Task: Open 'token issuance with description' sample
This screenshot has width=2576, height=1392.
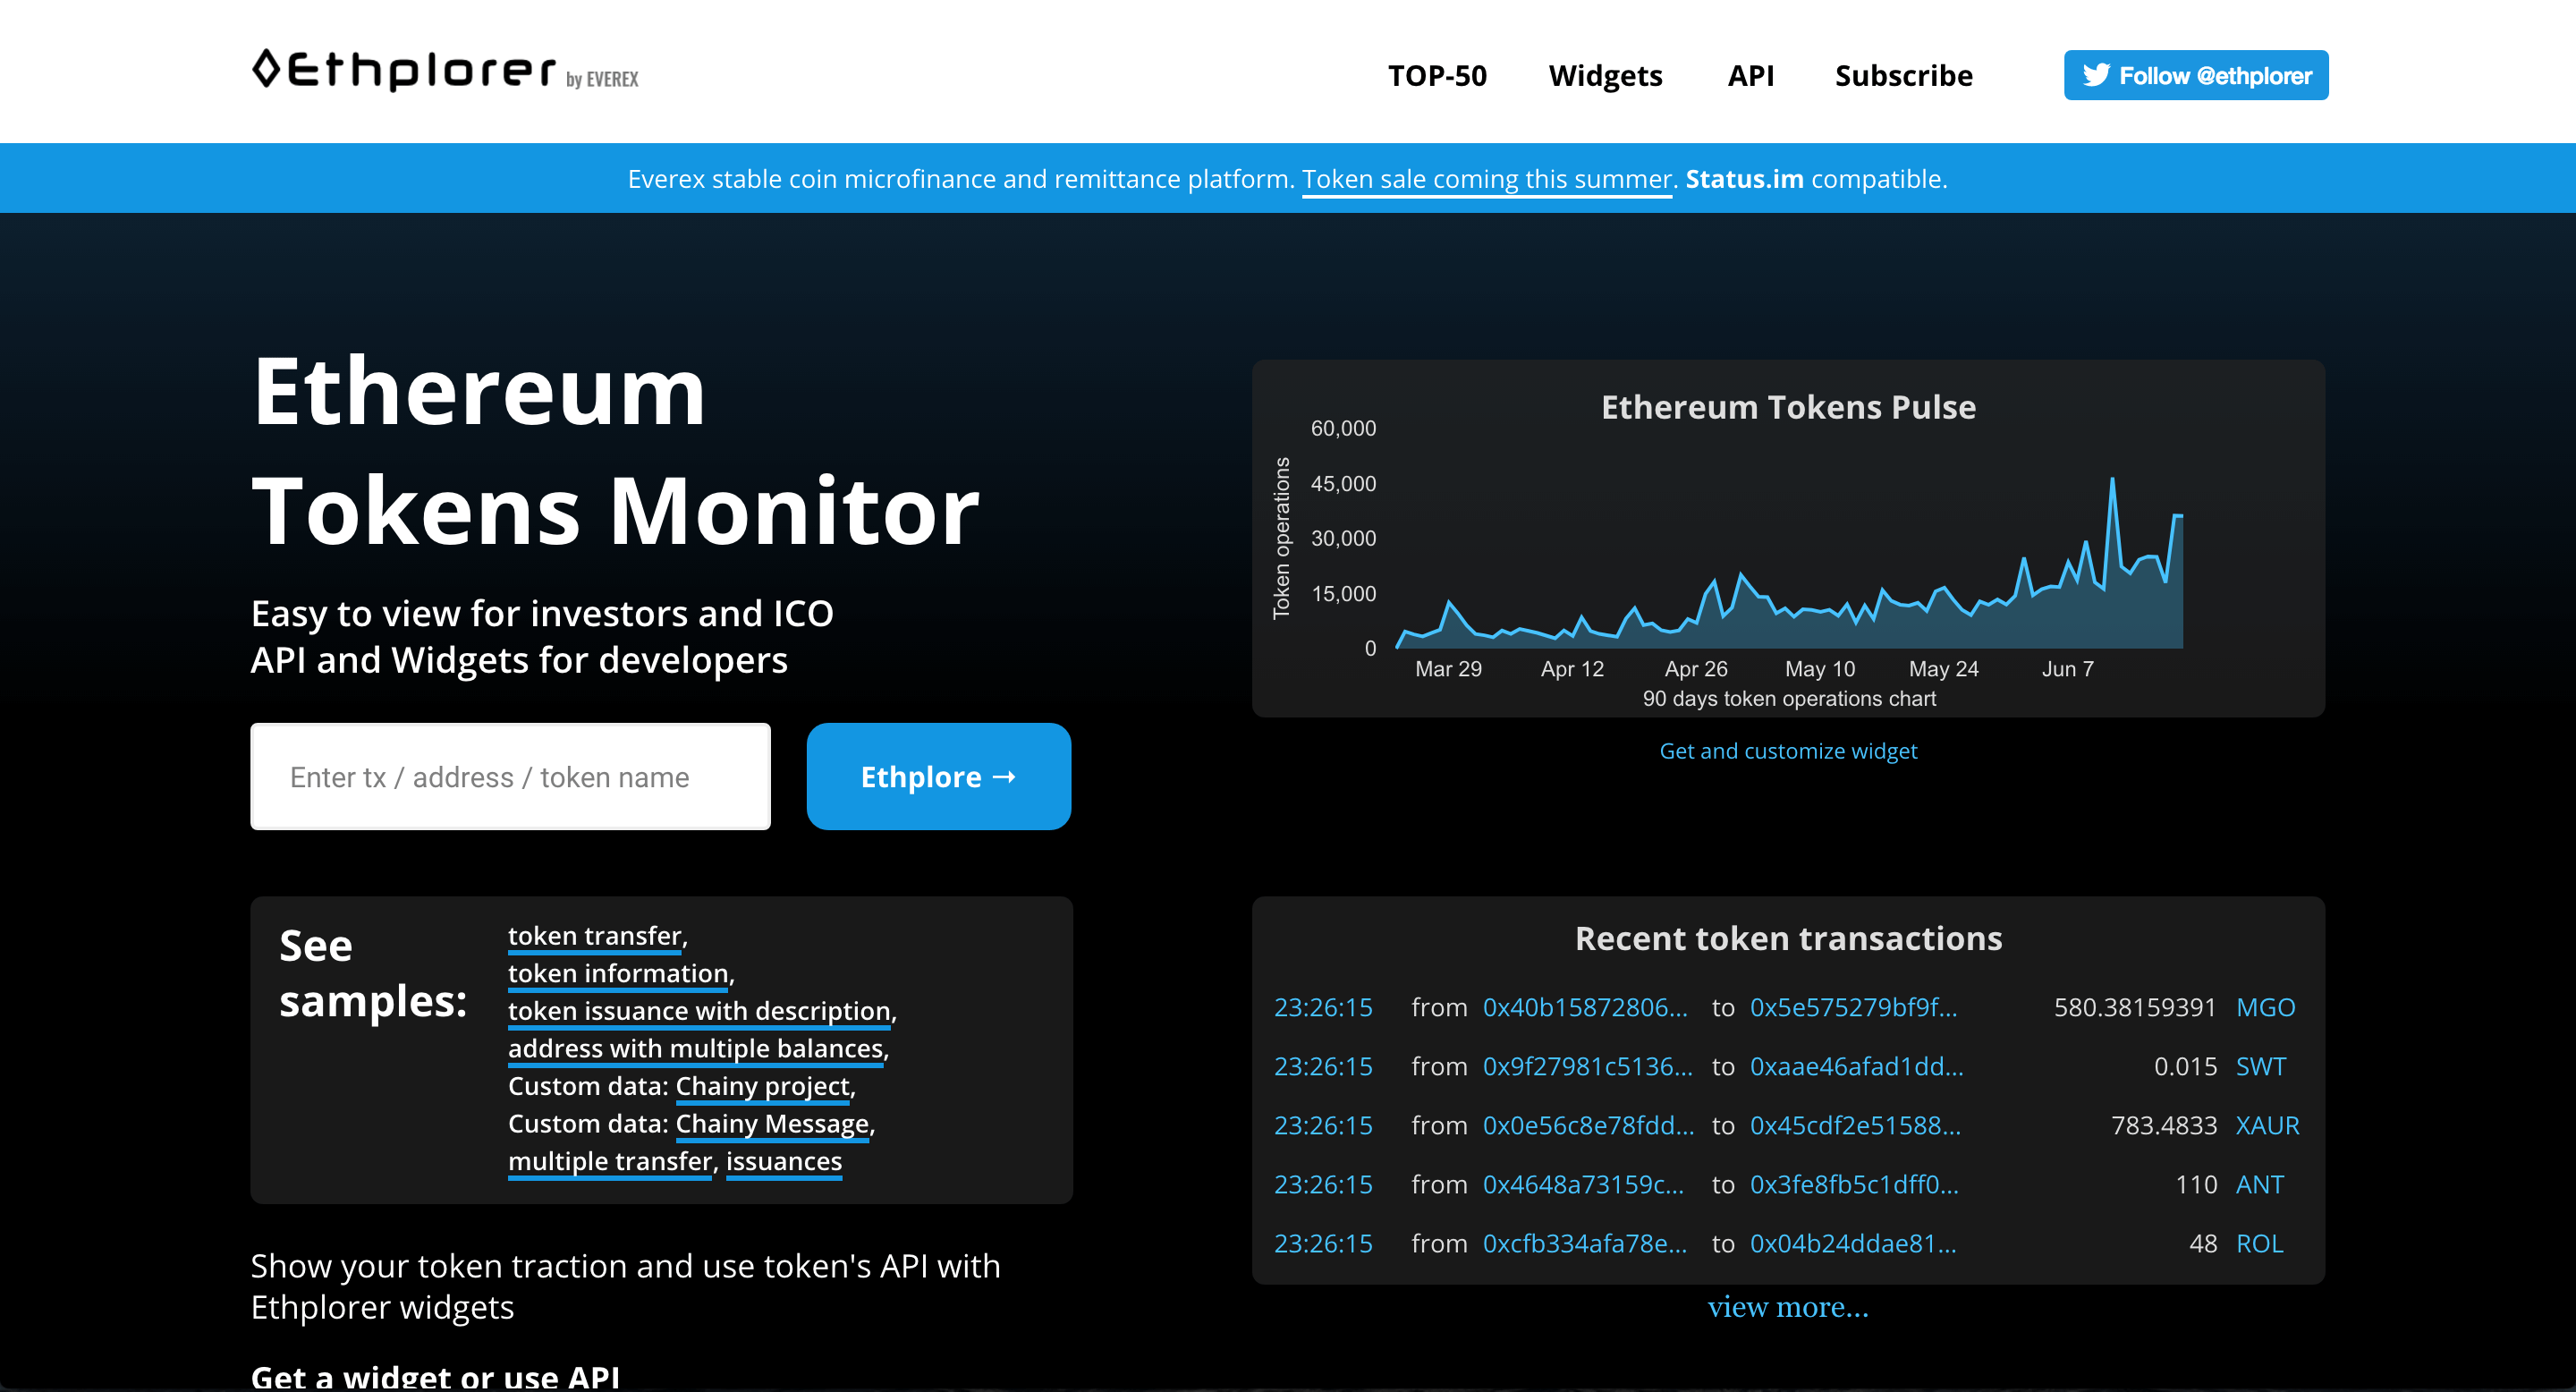Action: click(699, 1011)
